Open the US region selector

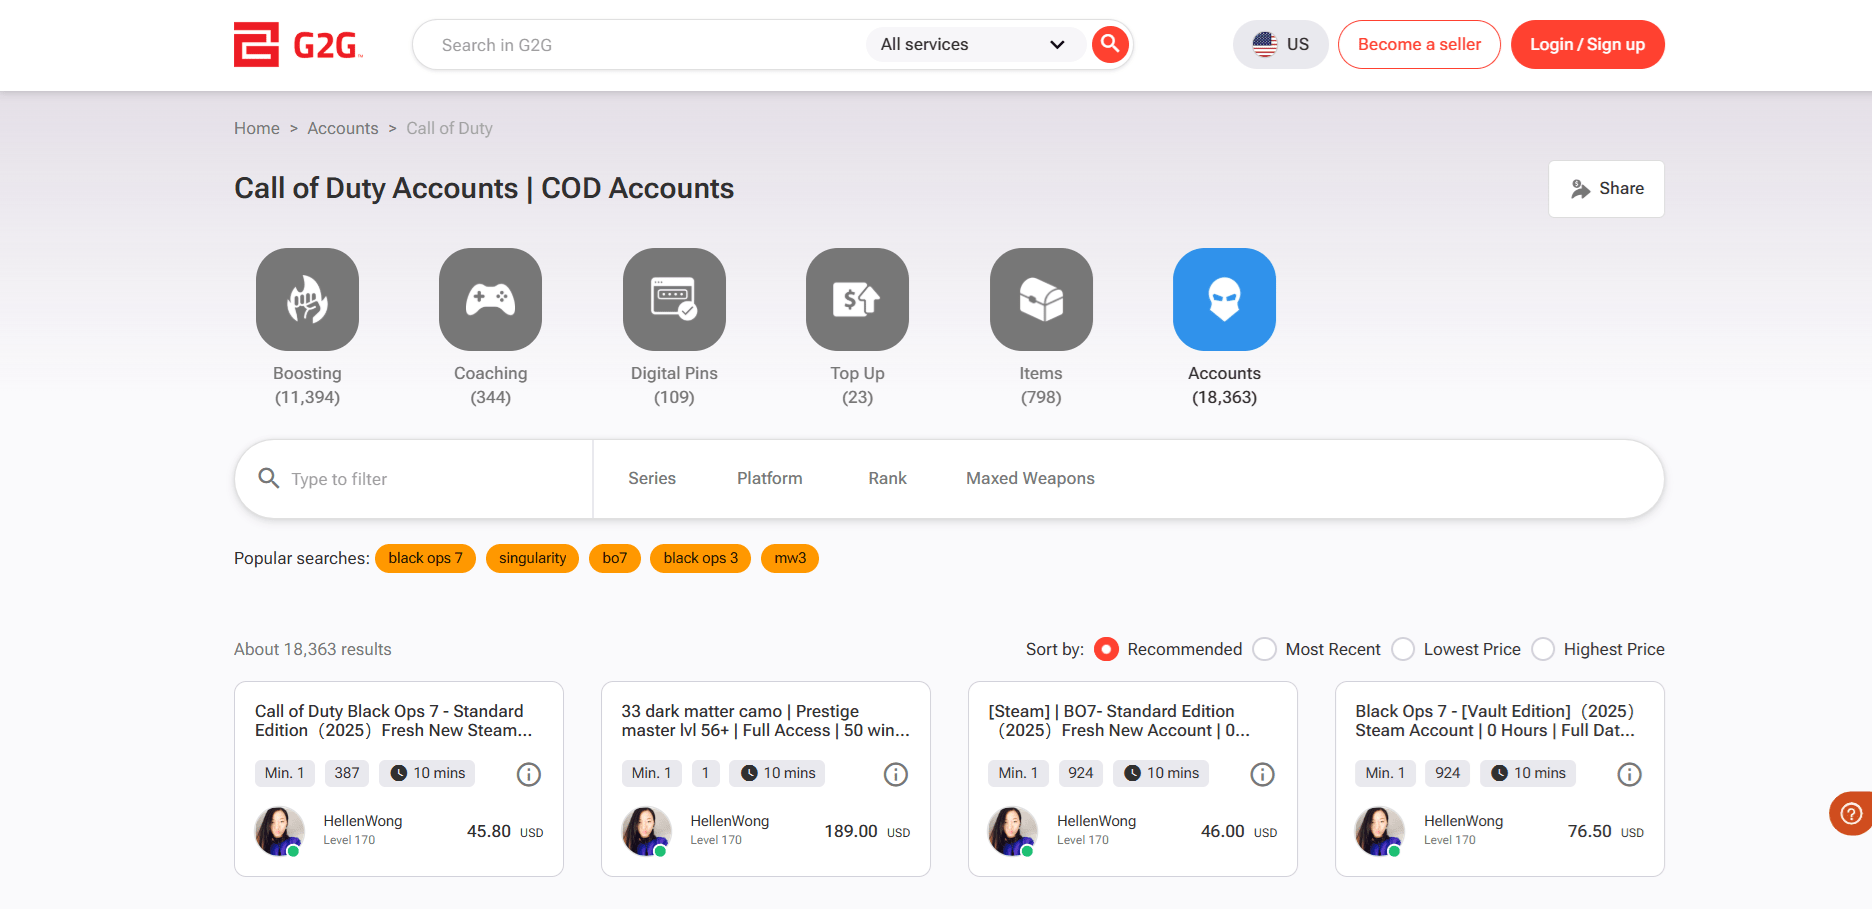click(x=1280, y=45)
